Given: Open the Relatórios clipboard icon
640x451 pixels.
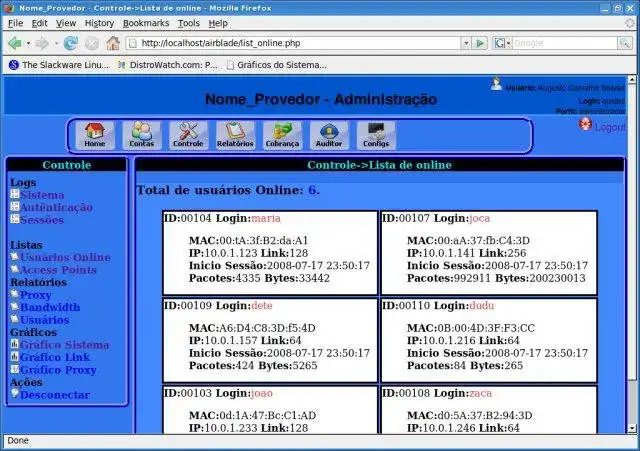Looking at the screenshot, I should tap(235, 135).
